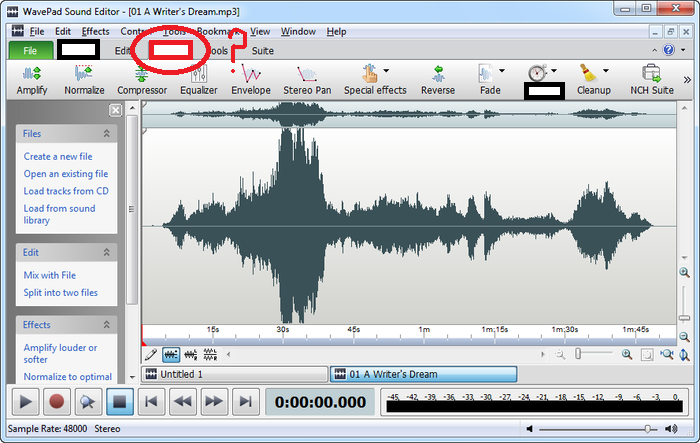Click Load from sound library link
Viewport: 700px width, 443px height.
click(59, 214)
